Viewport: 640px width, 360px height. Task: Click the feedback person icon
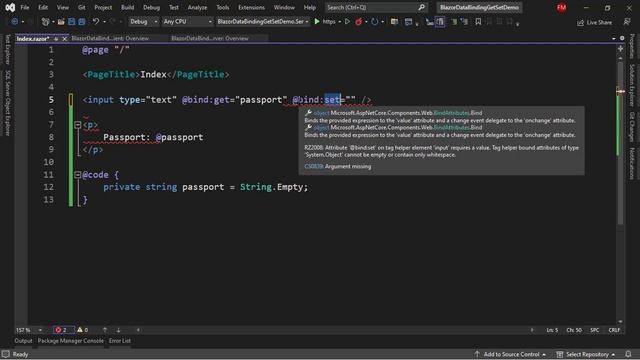627,22
